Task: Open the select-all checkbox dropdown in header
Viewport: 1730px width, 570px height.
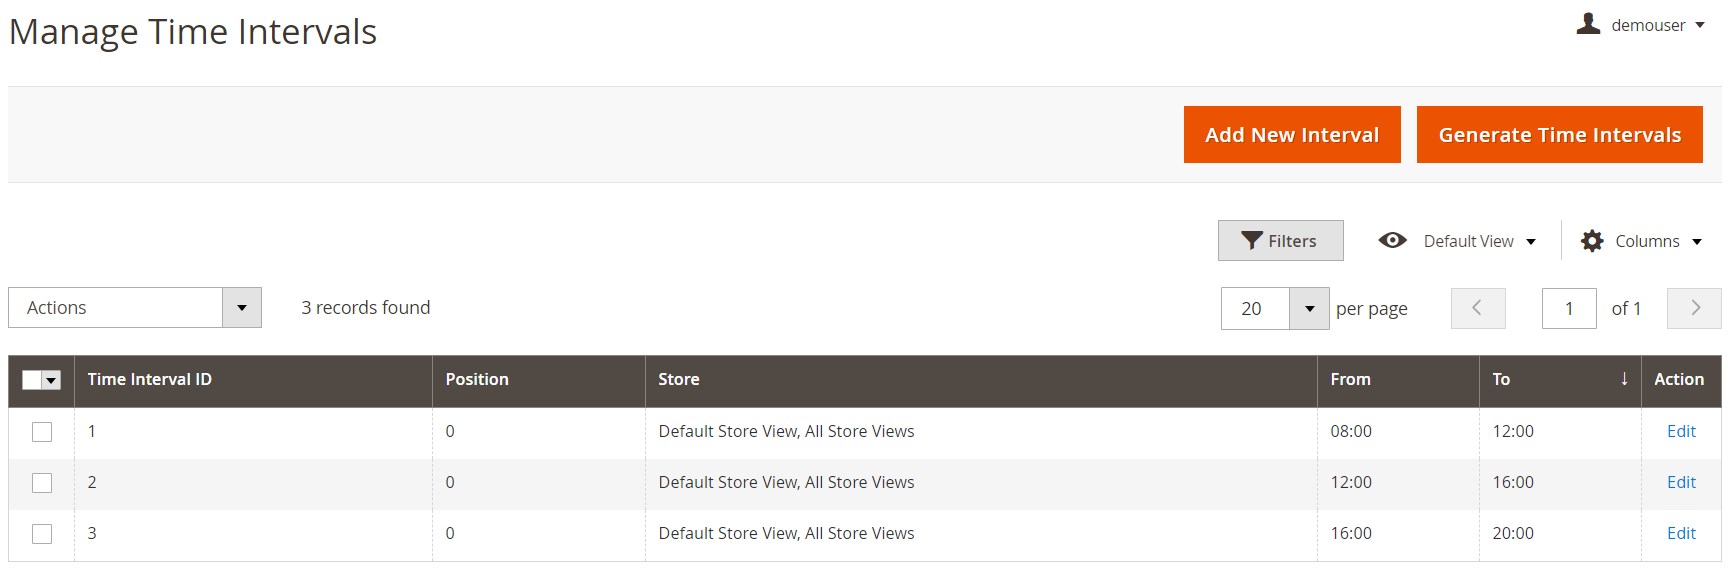Action: coord(52,380)
